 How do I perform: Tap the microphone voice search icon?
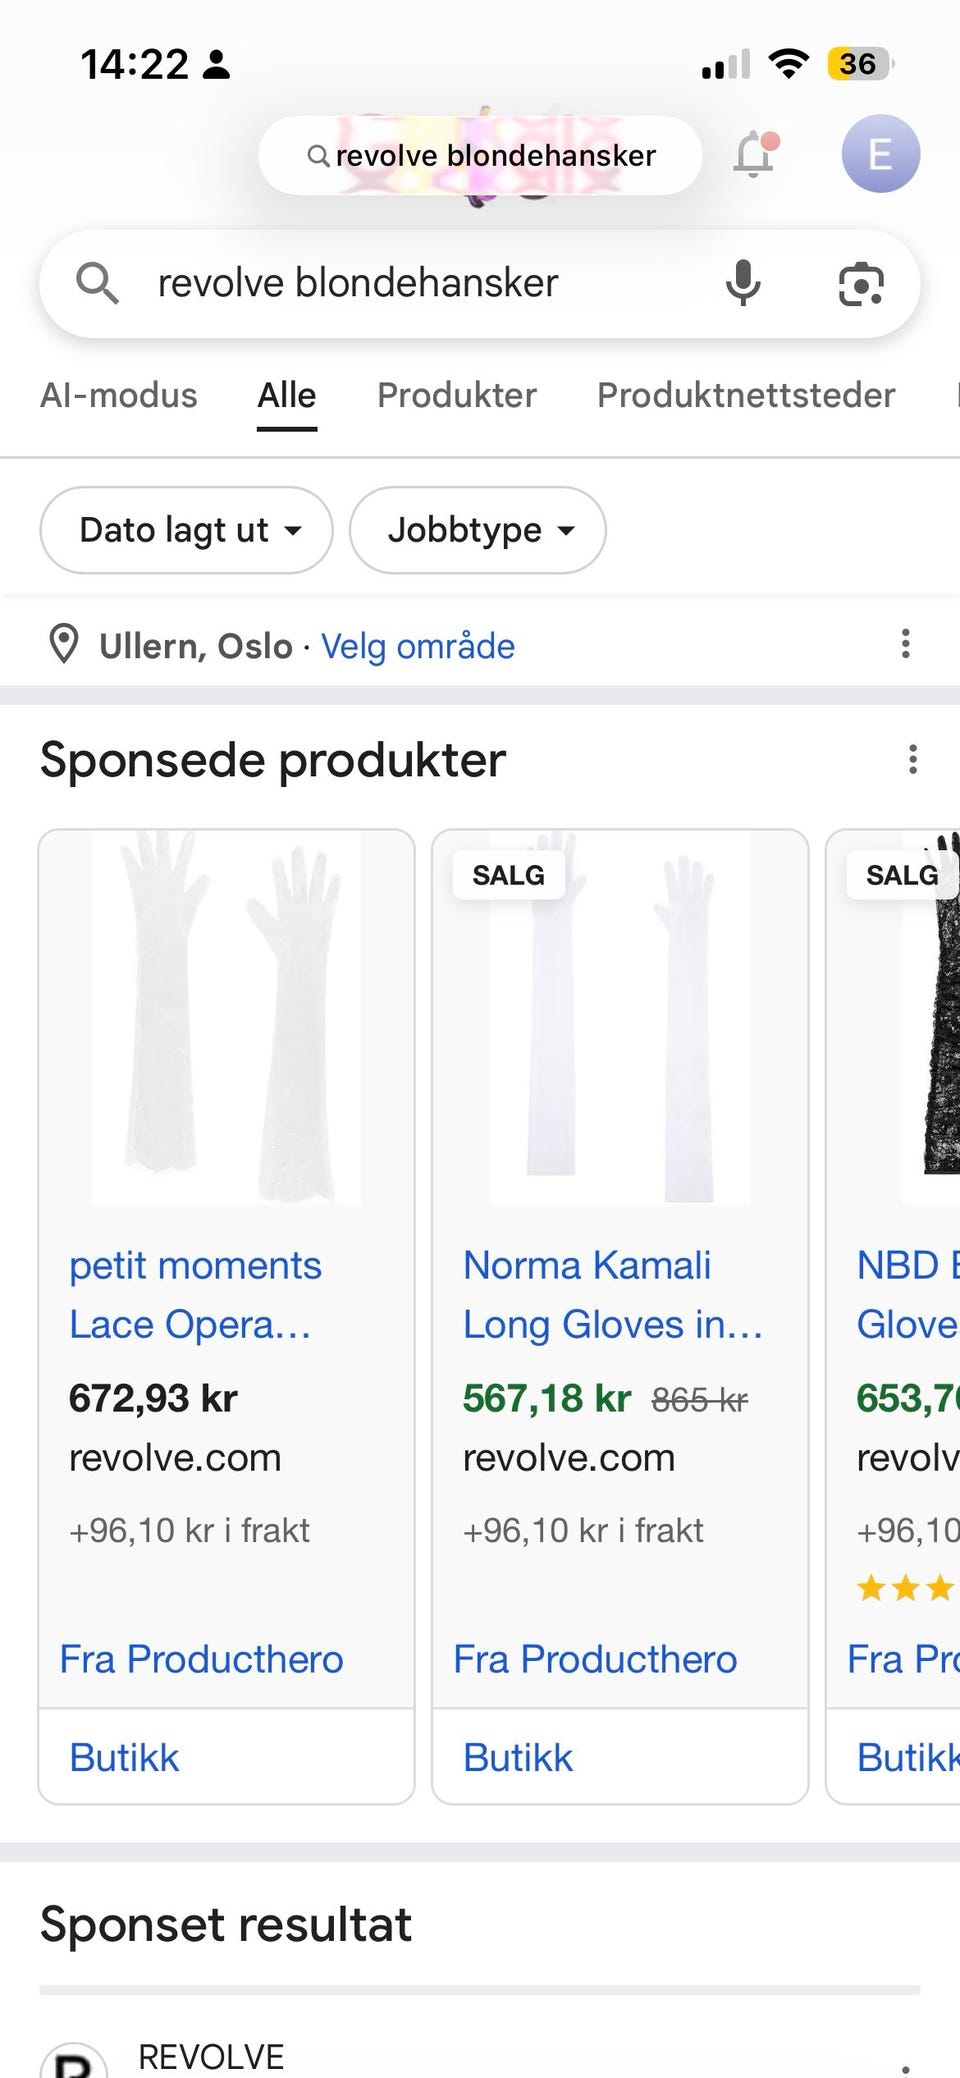click(742, 283)
